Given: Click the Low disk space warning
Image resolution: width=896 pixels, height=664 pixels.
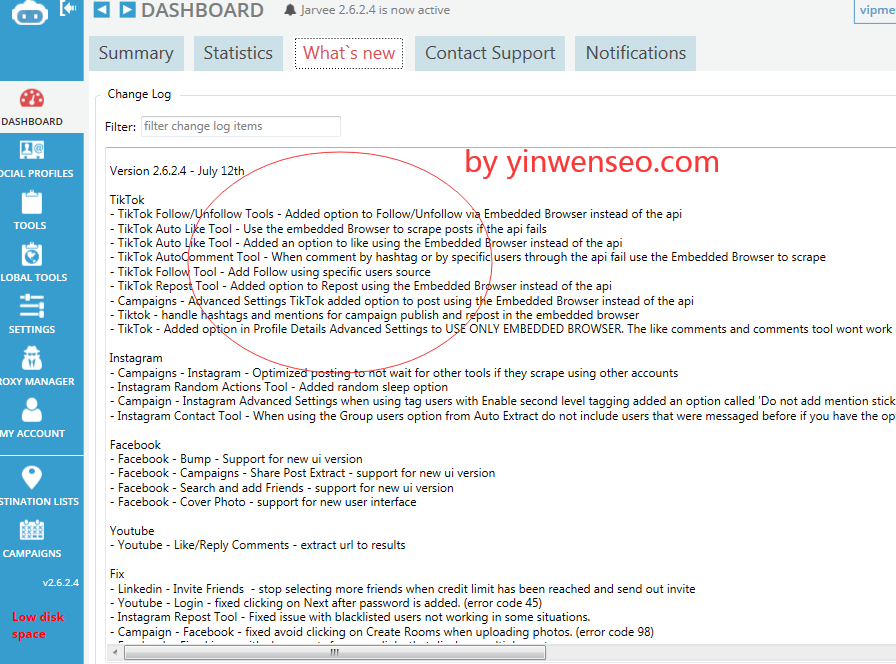Looking at the screenshot, I should point(38,625).
